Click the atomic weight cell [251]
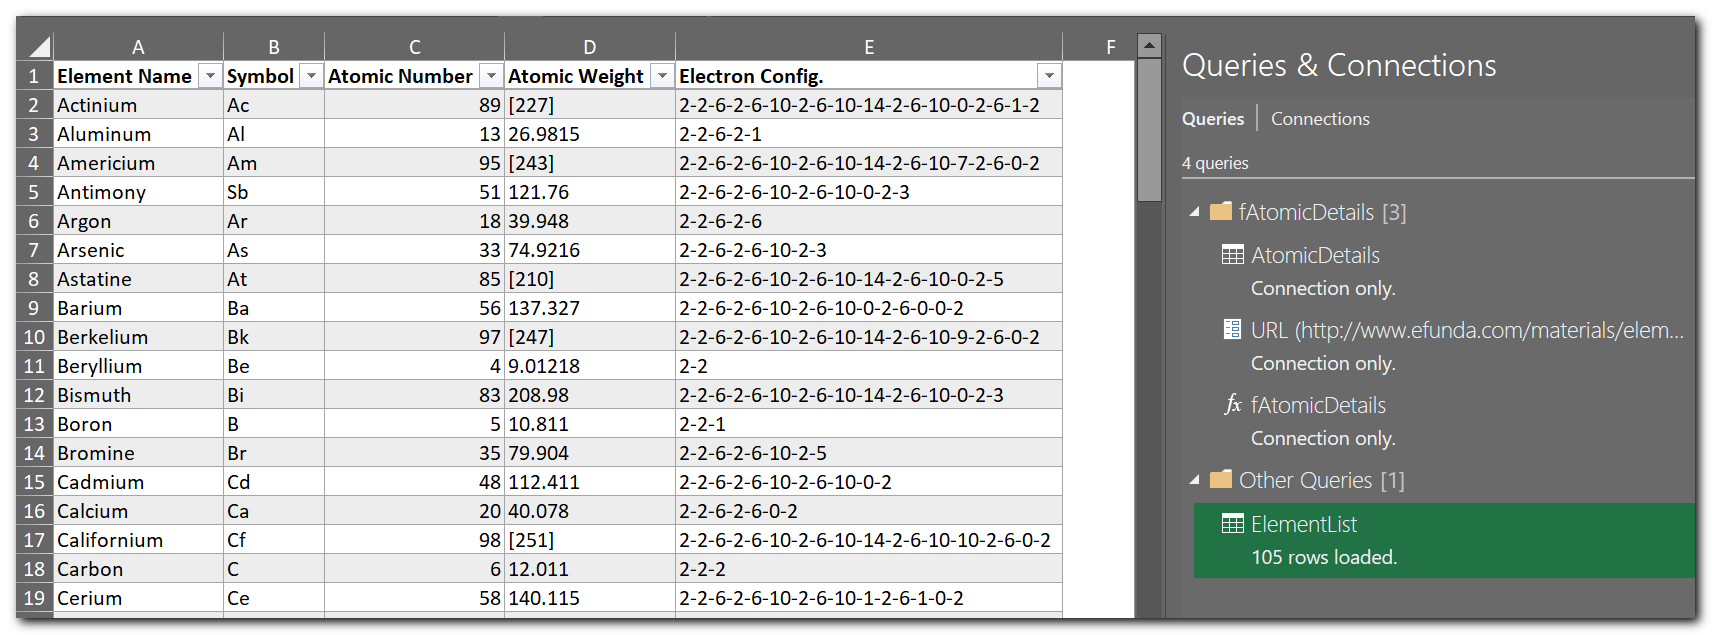Viewport: 1712px width, 635px height. [590, 540]
